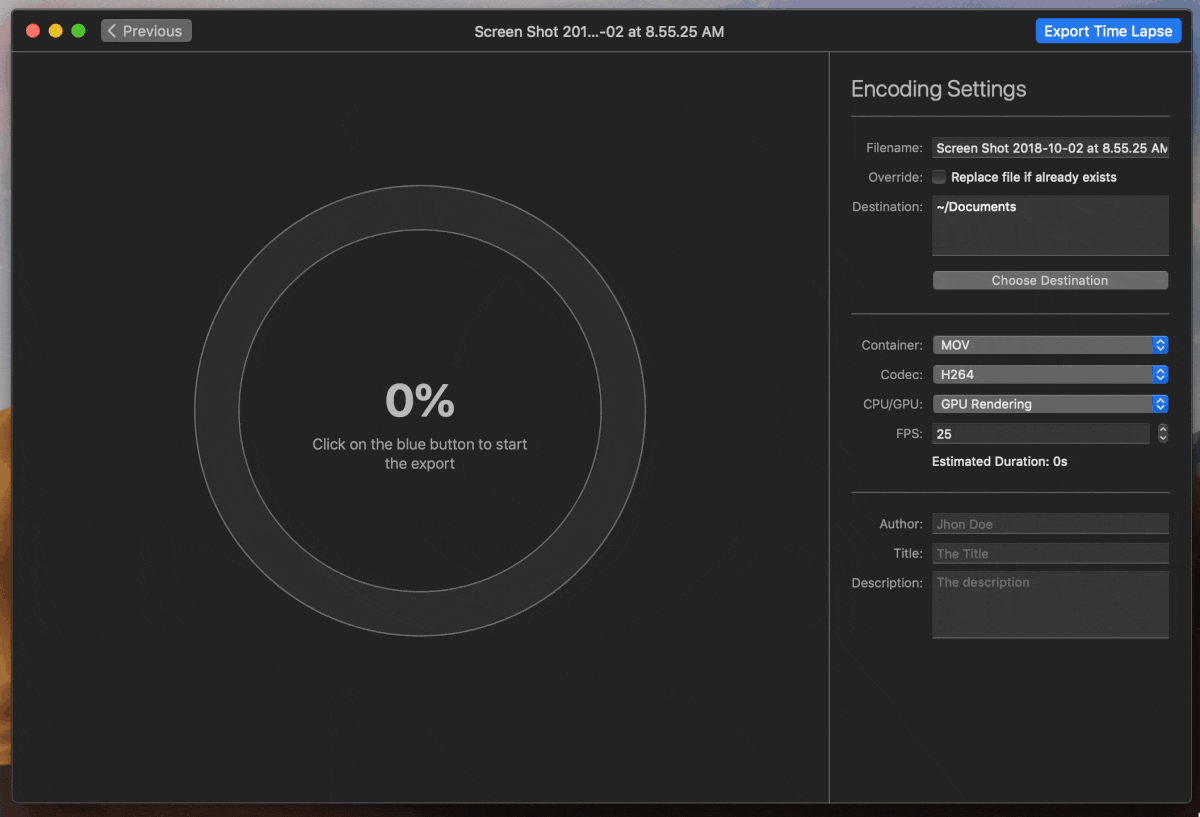Click the 'Click on the blue button' hint text
Screen dimensions: 1200x817
(x=420, y=454)
